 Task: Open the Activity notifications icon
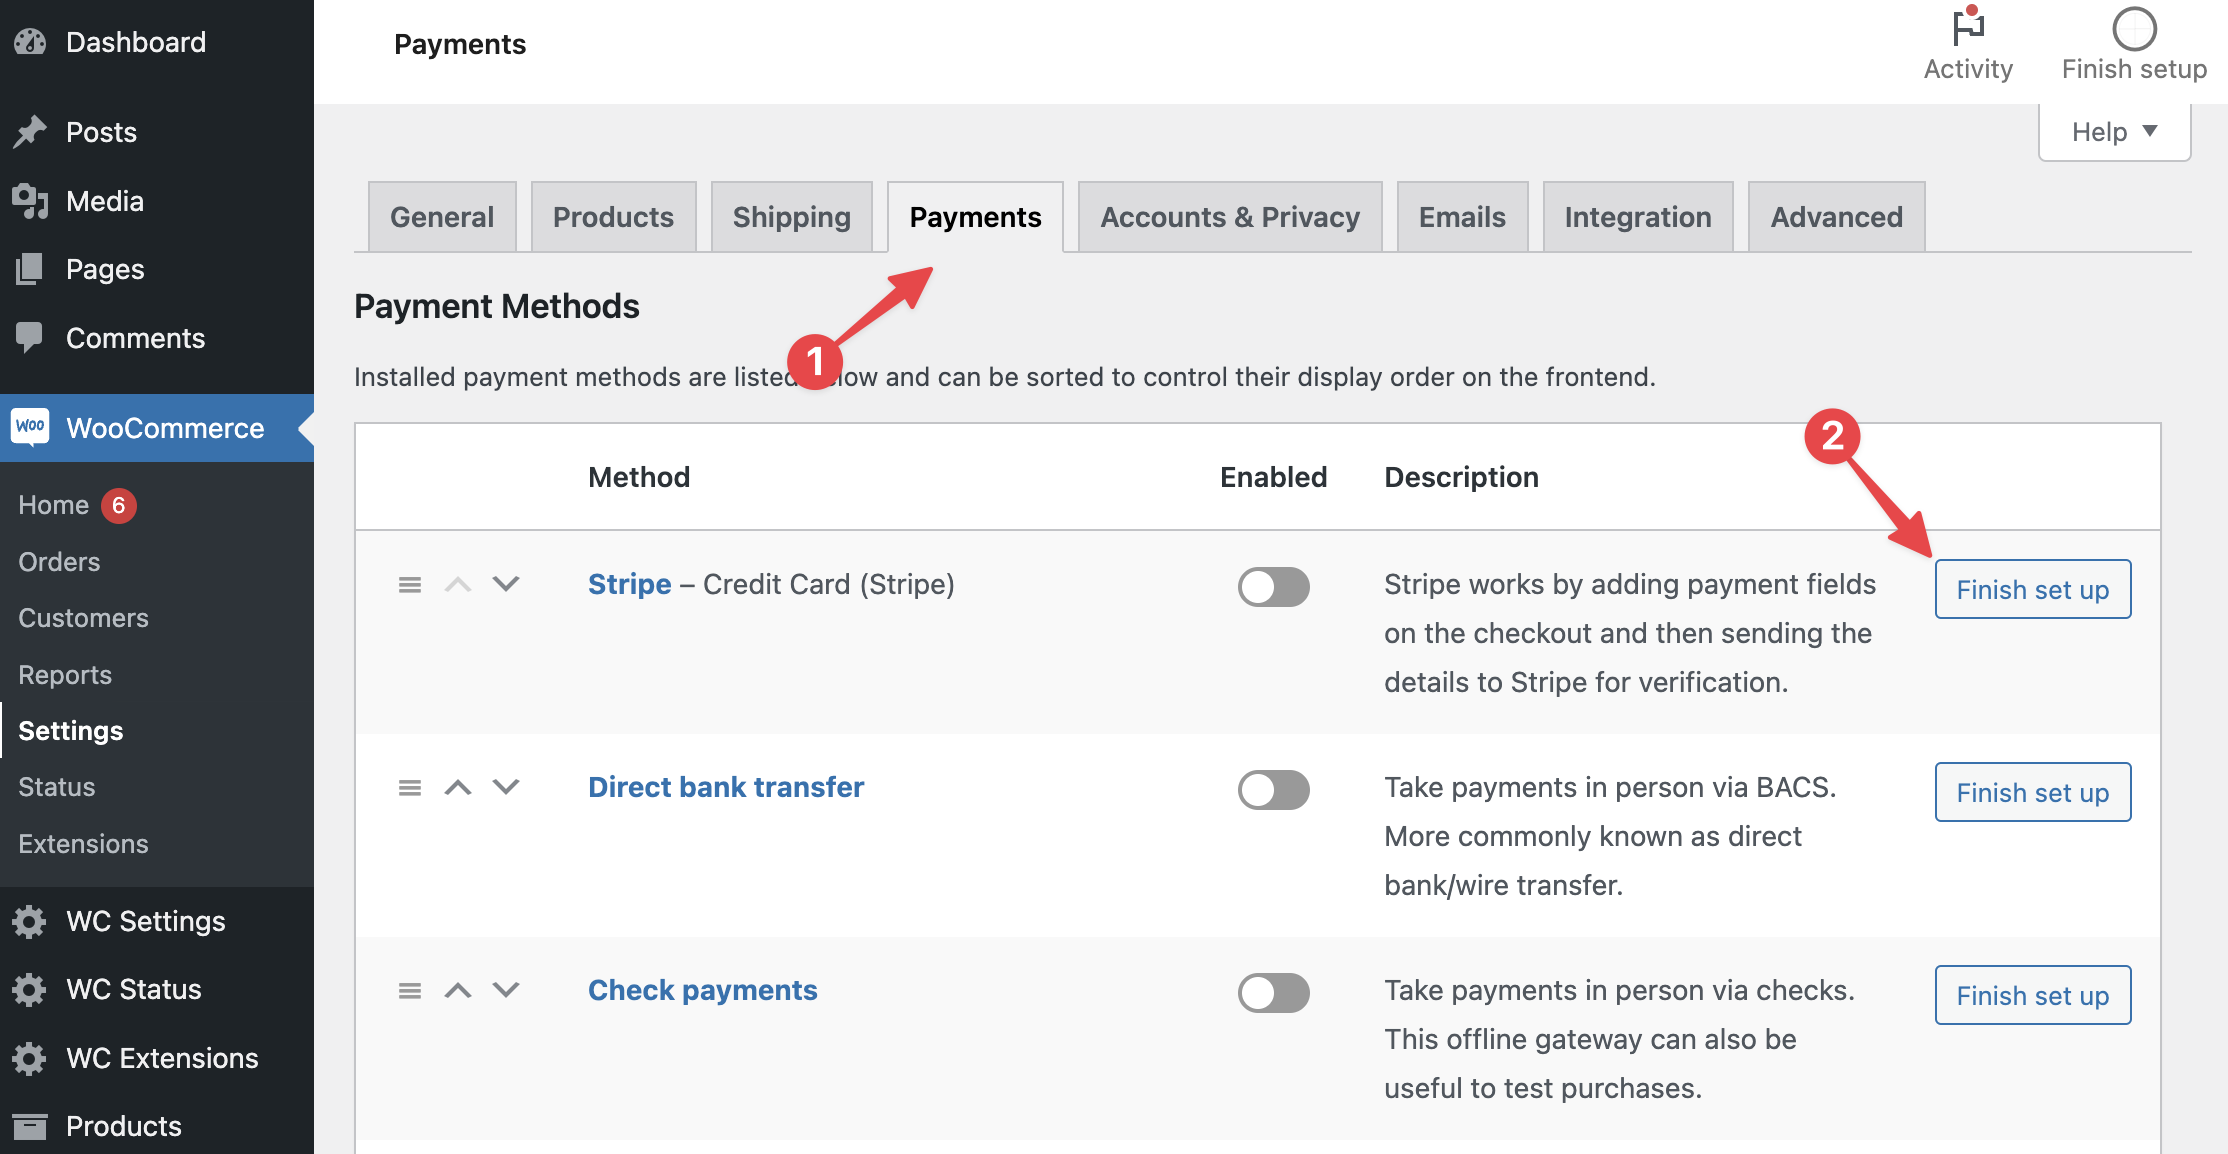click(x=1966, y=27)
